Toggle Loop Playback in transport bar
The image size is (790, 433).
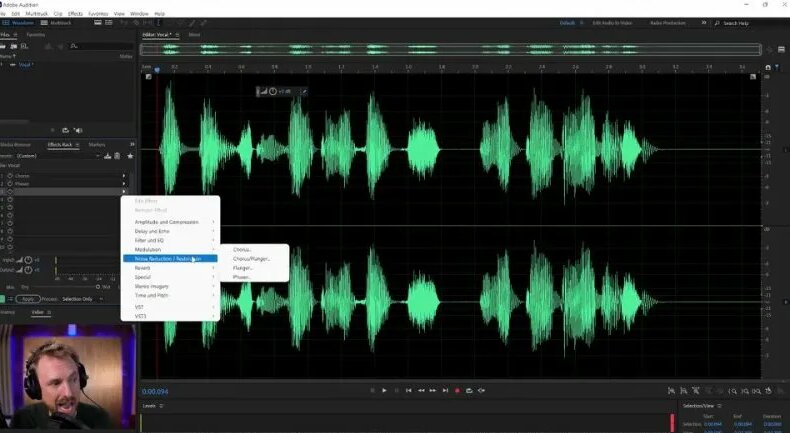pyautogui.click(x=470, y=390)
